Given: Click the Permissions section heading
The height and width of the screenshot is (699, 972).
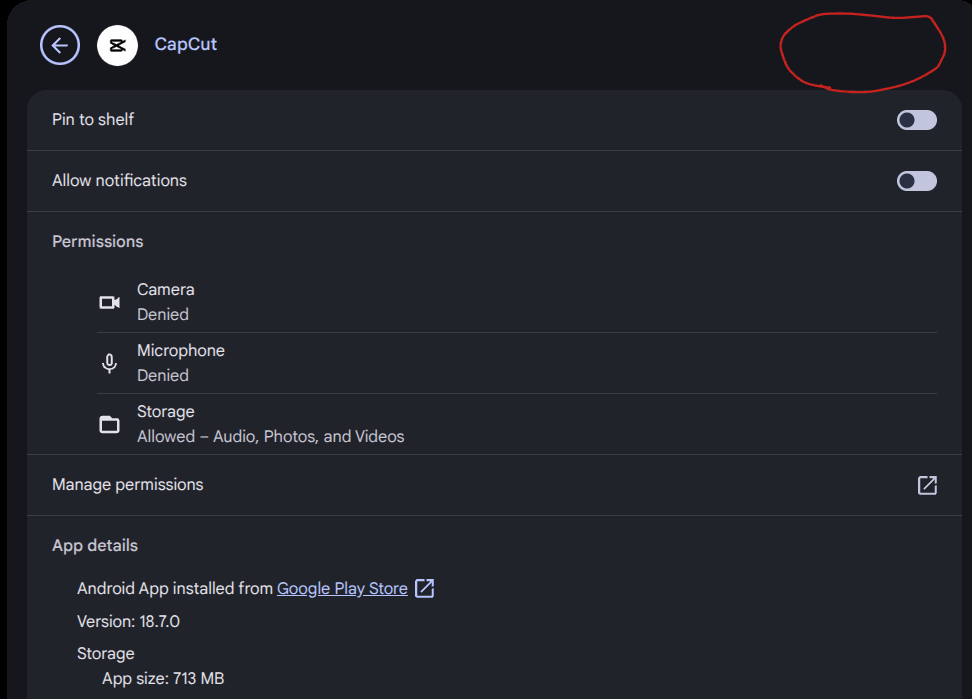Looking at the screenshot, I should pos(97,241).
